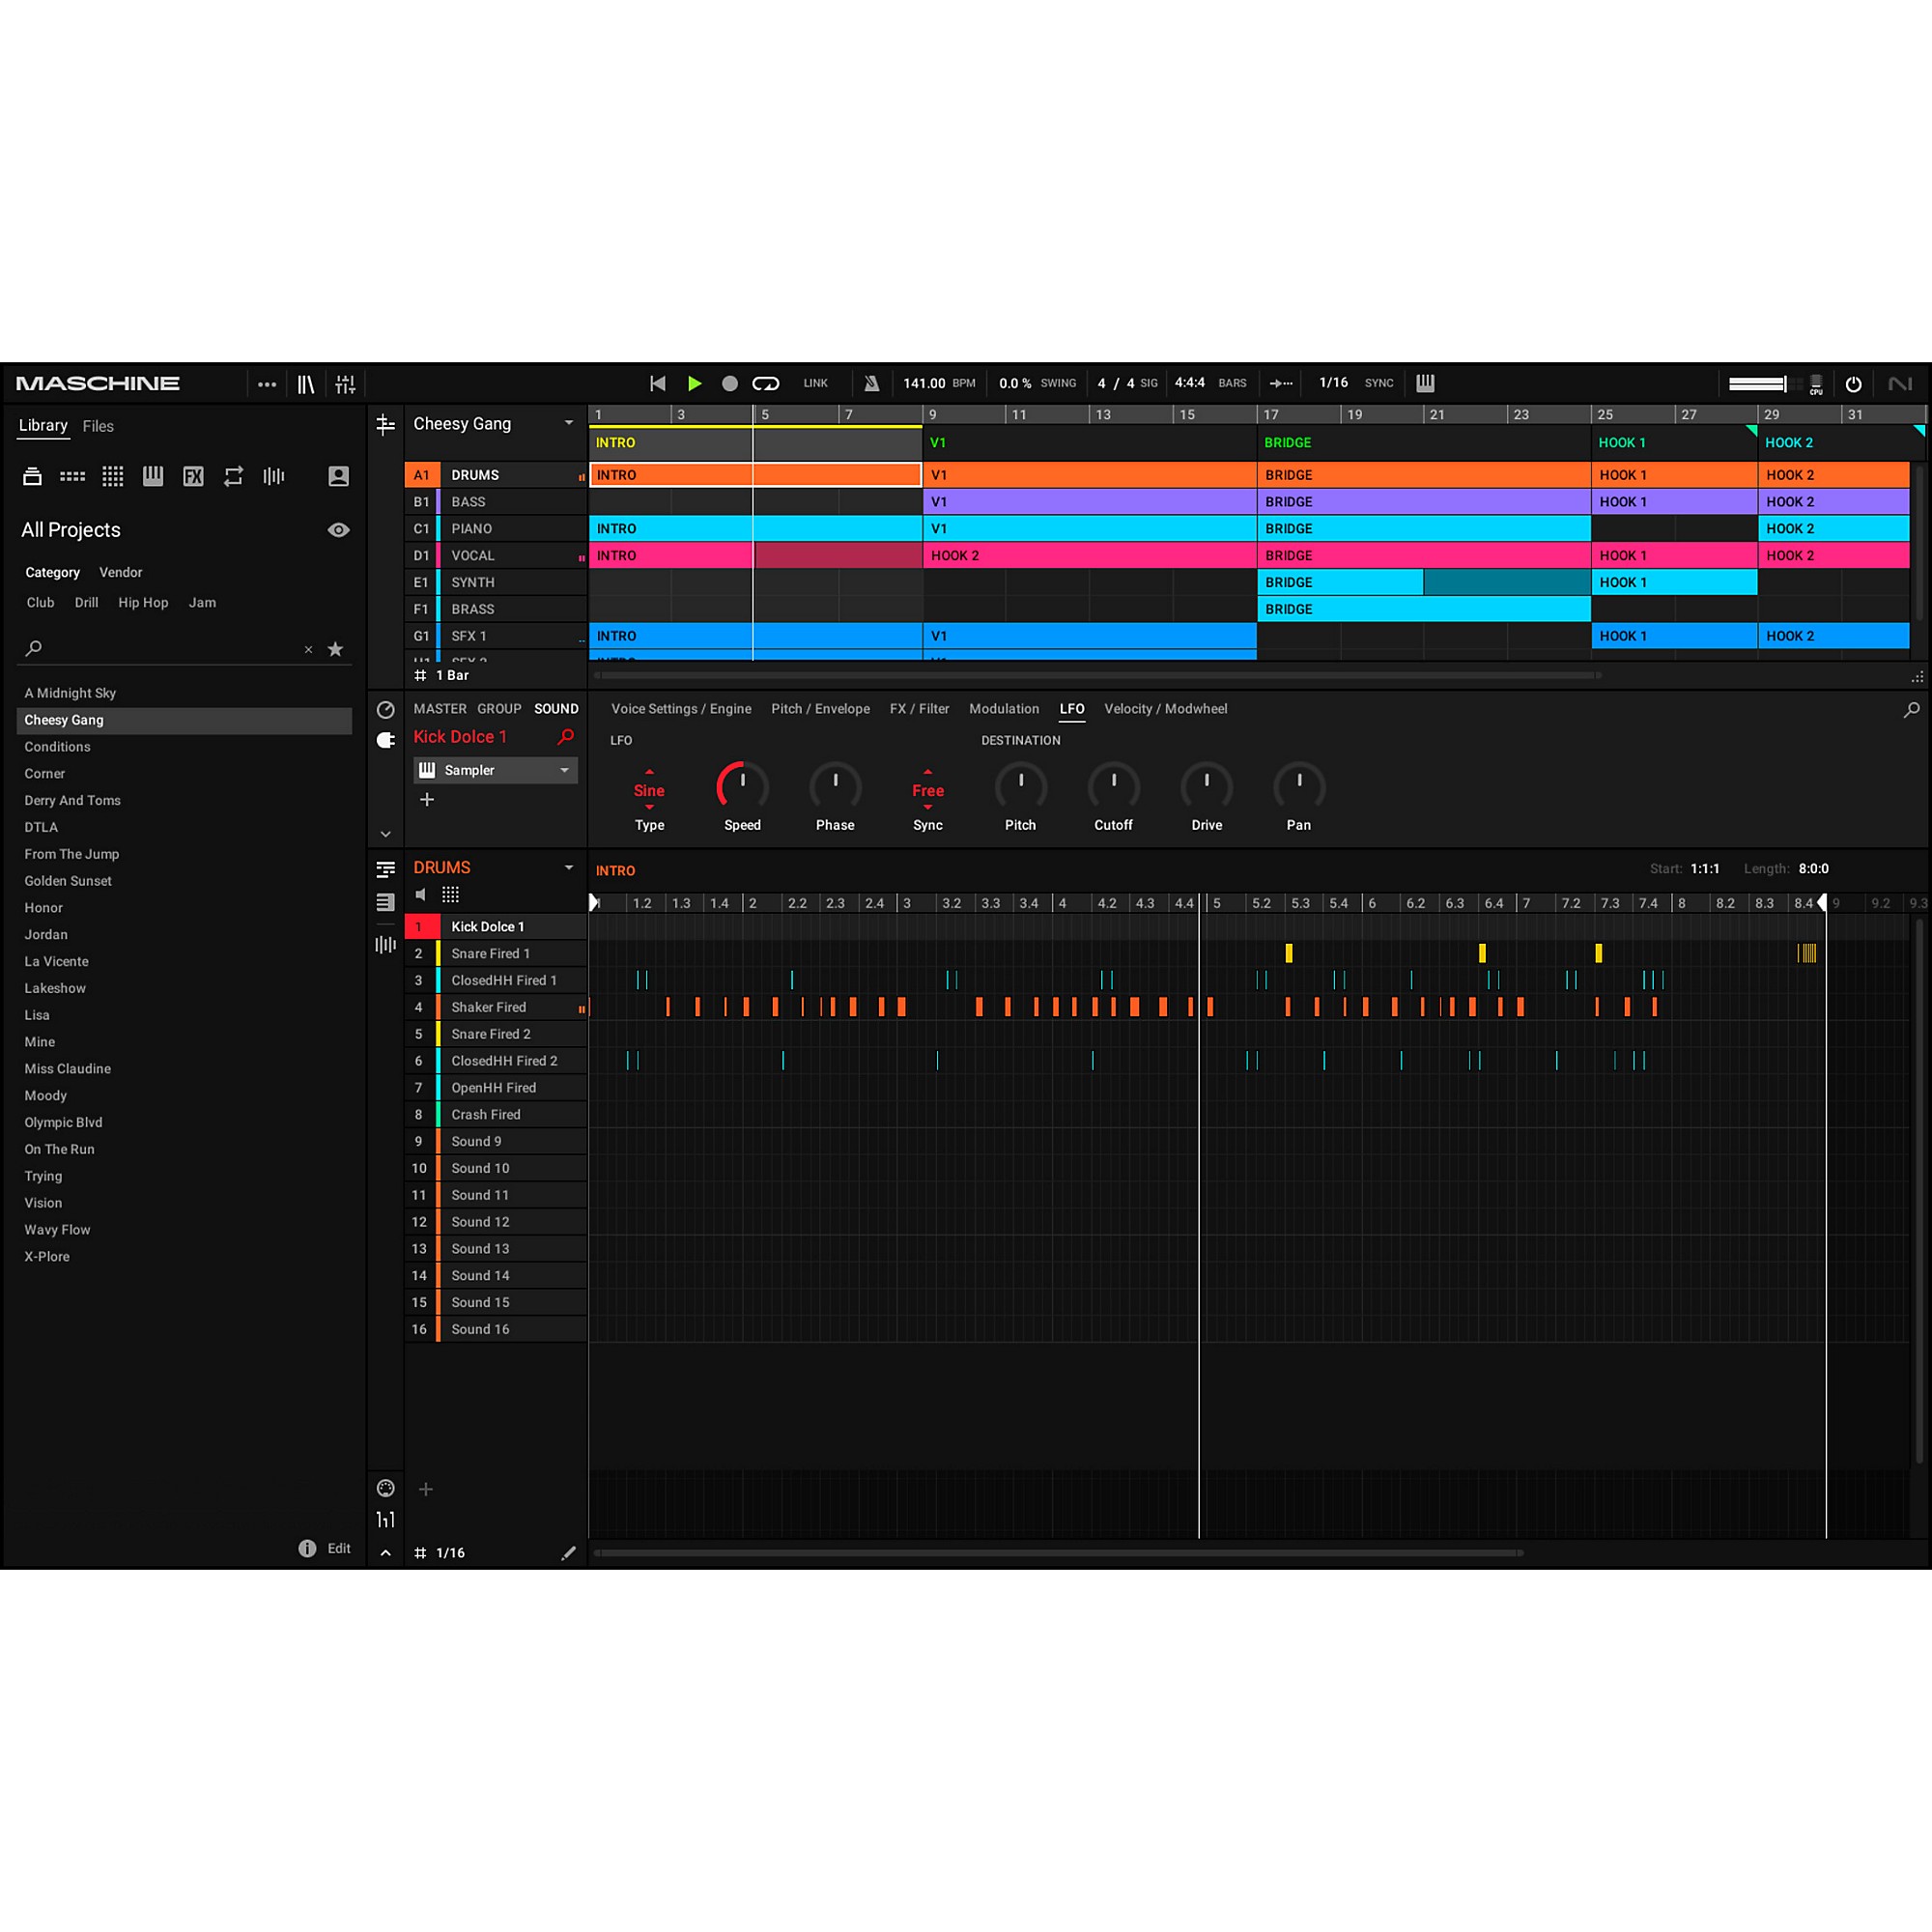Open the loops category icon in Library
This screenshot has height=1932, width=1932.
coord(233,477)
